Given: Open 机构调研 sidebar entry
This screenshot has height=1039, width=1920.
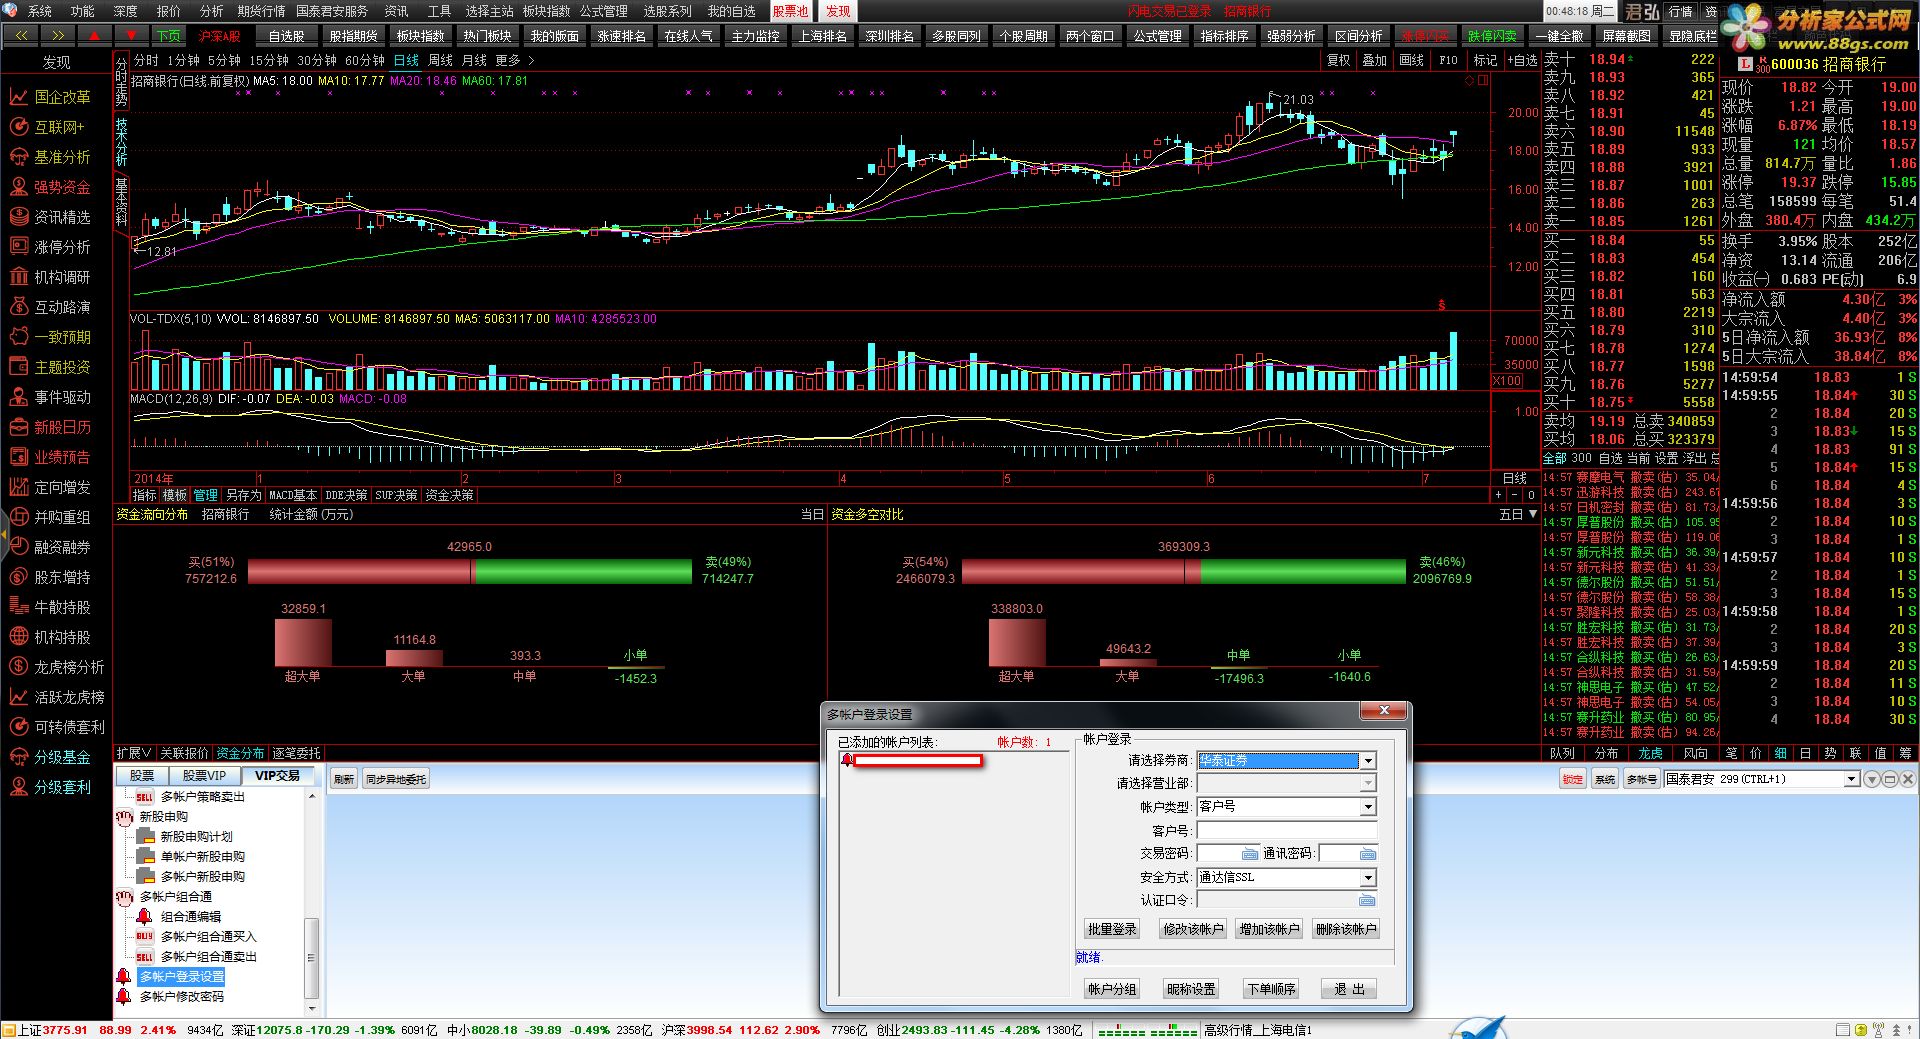Looking at the screenshot, I should pos(50,277).
